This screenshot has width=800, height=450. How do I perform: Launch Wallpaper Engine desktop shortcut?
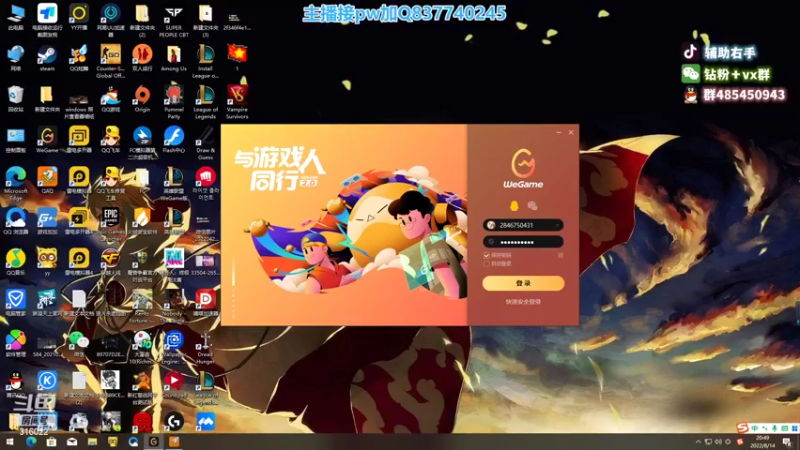click(x=173, y=347)
